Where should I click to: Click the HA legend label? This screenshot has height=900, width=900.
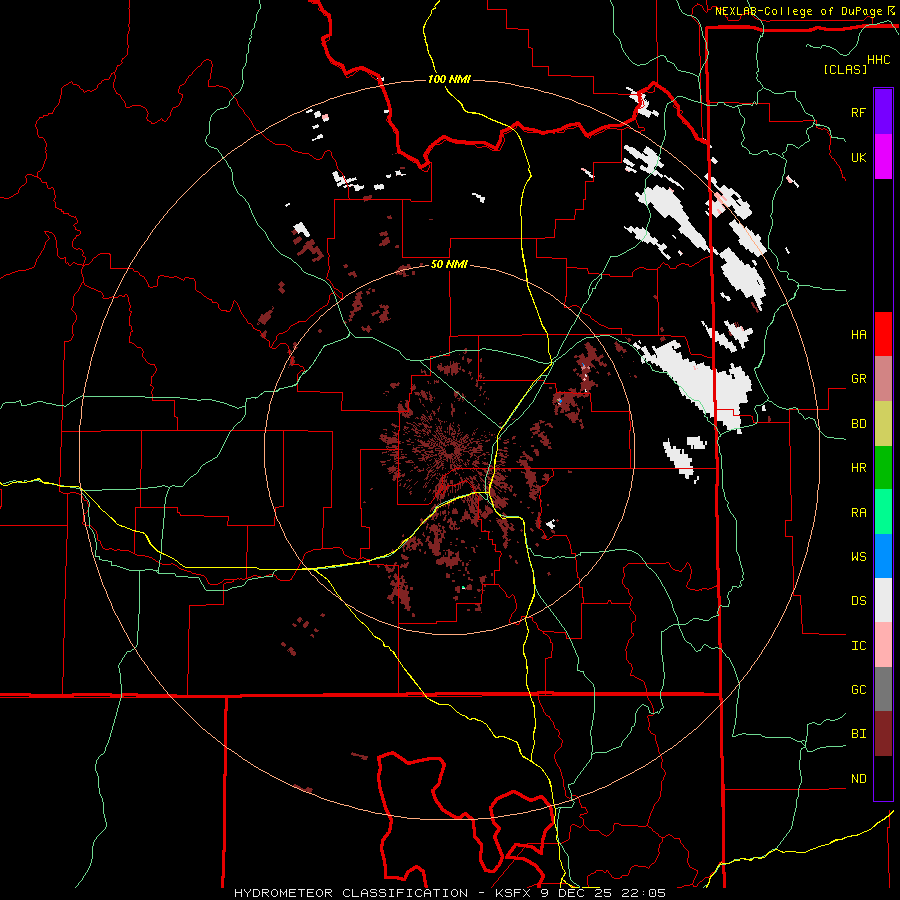858,334
